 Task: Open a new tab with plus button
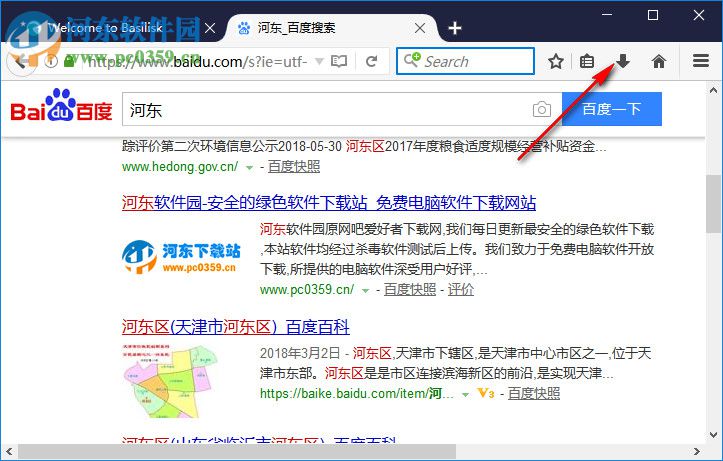point(455,28)
